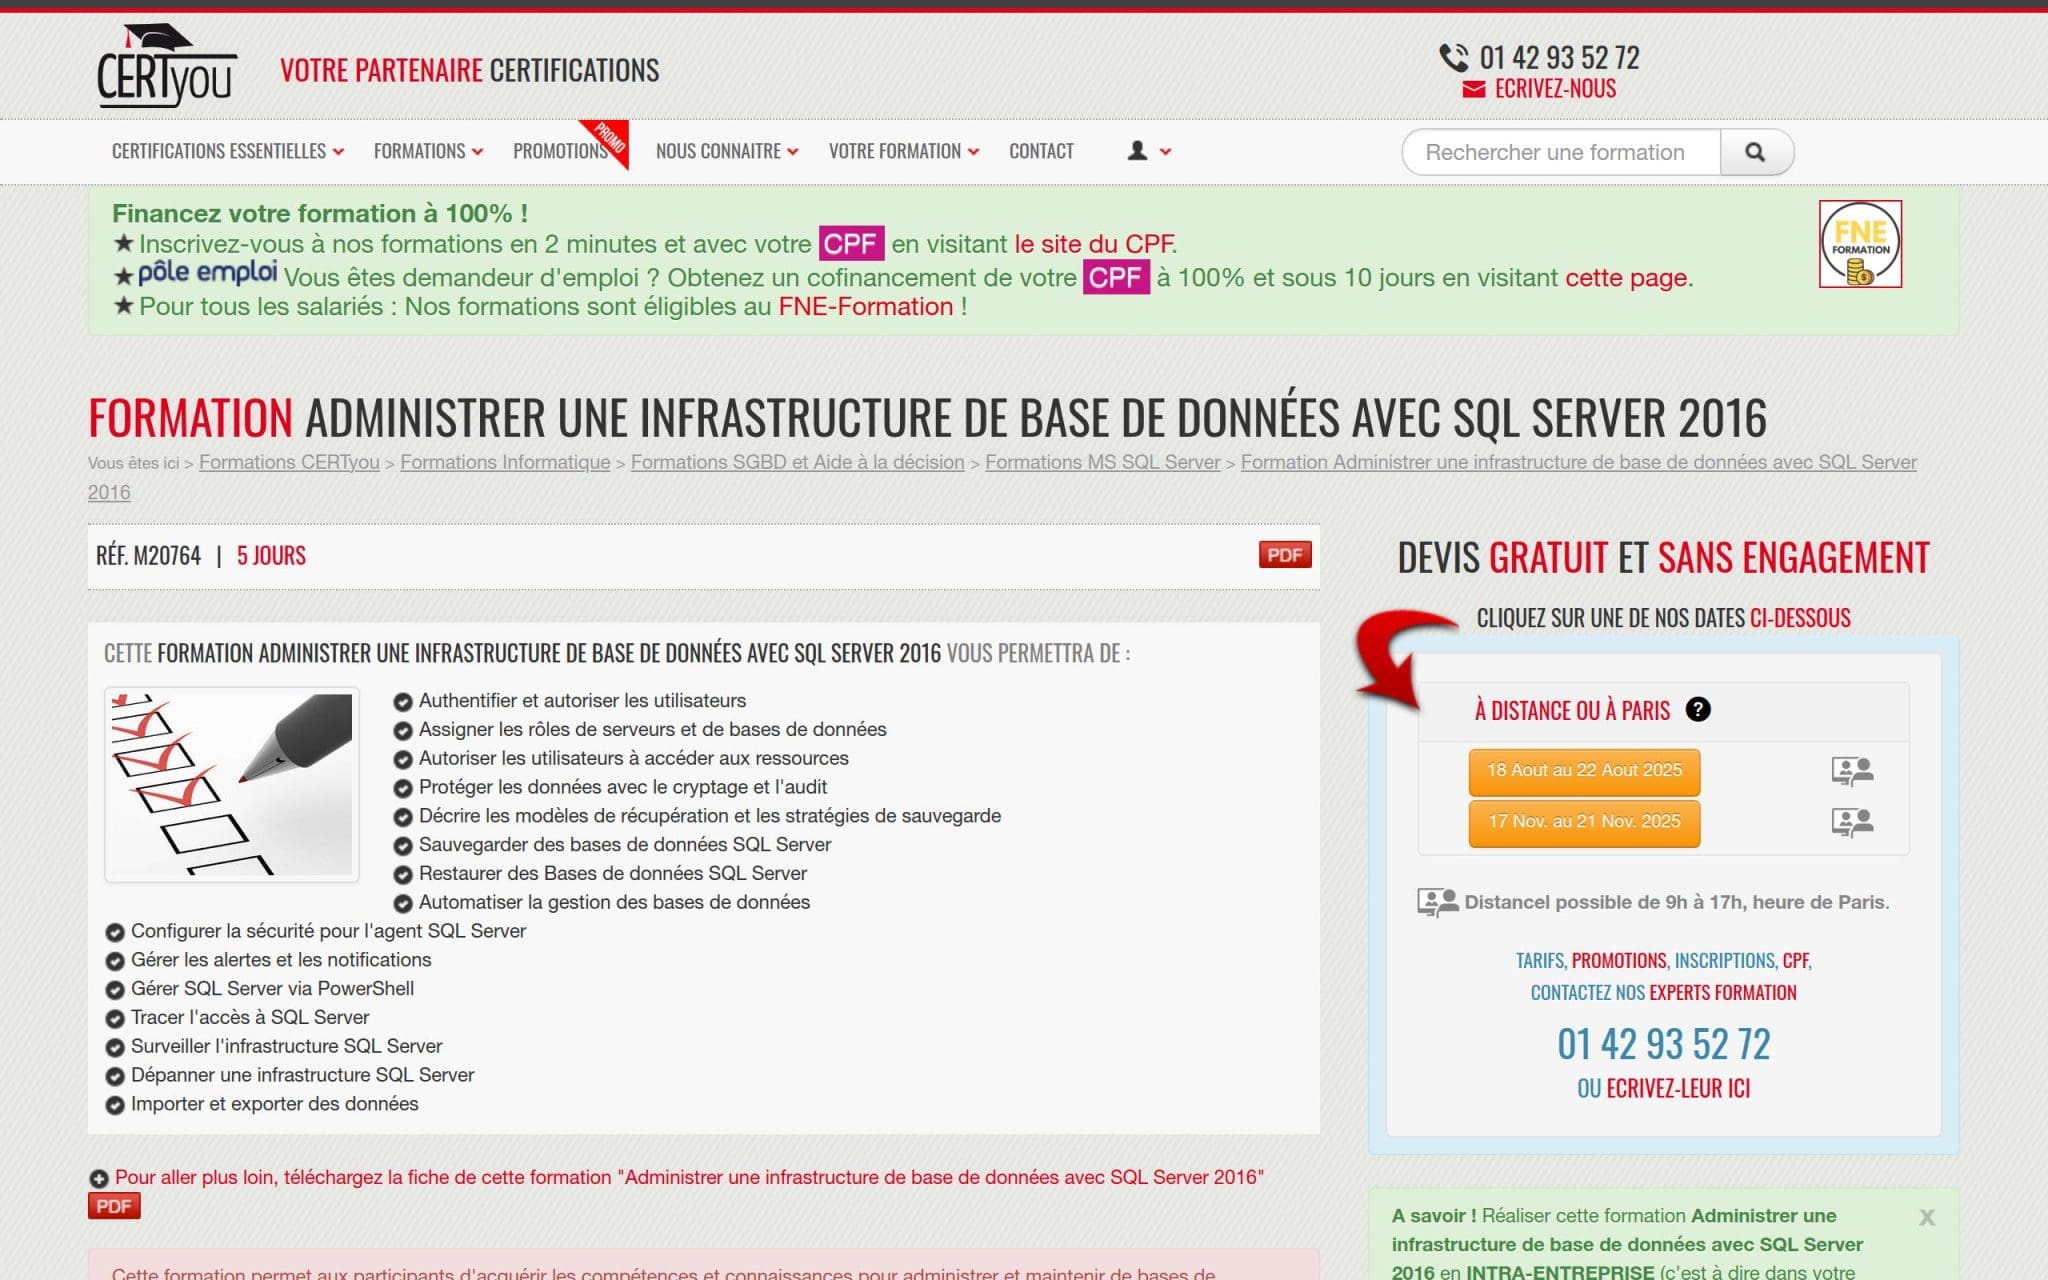Expand the Formations menu
This screenshot has height=1280, width=2048.
pyautogui.click(x=428, y=151)
